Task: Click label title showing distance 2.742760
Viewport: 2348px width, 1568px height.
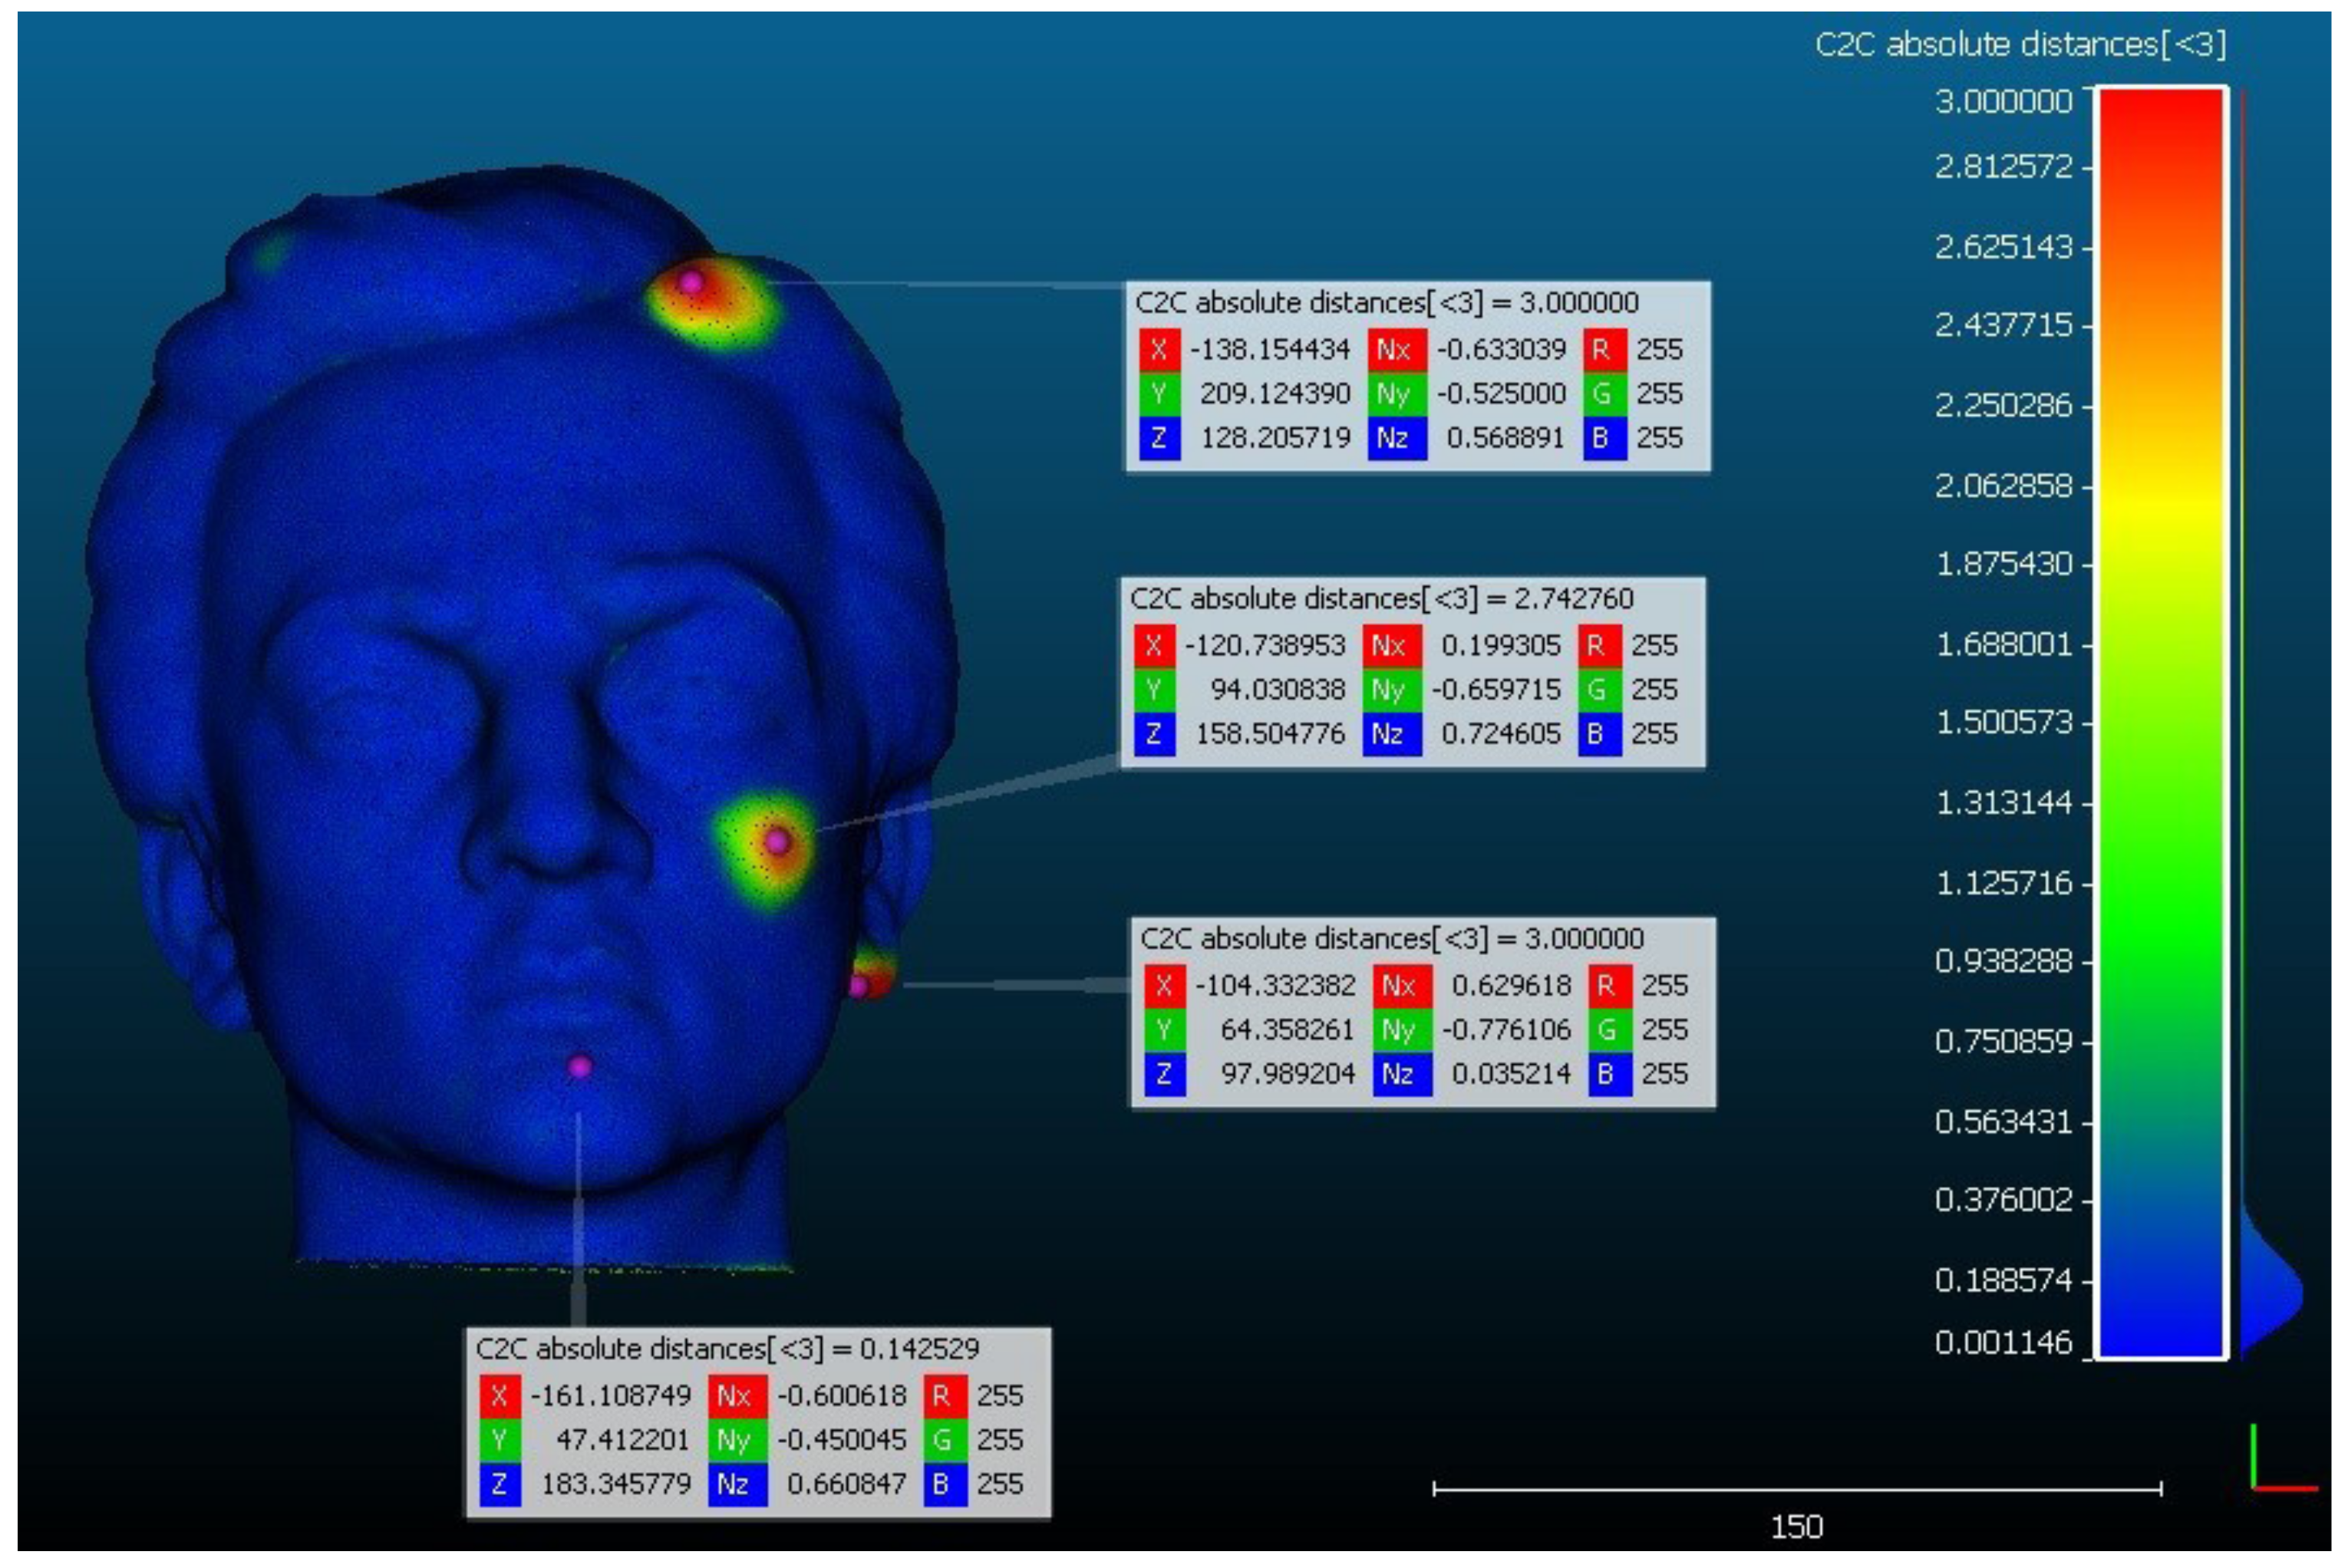Action: tap(1381, 599)
